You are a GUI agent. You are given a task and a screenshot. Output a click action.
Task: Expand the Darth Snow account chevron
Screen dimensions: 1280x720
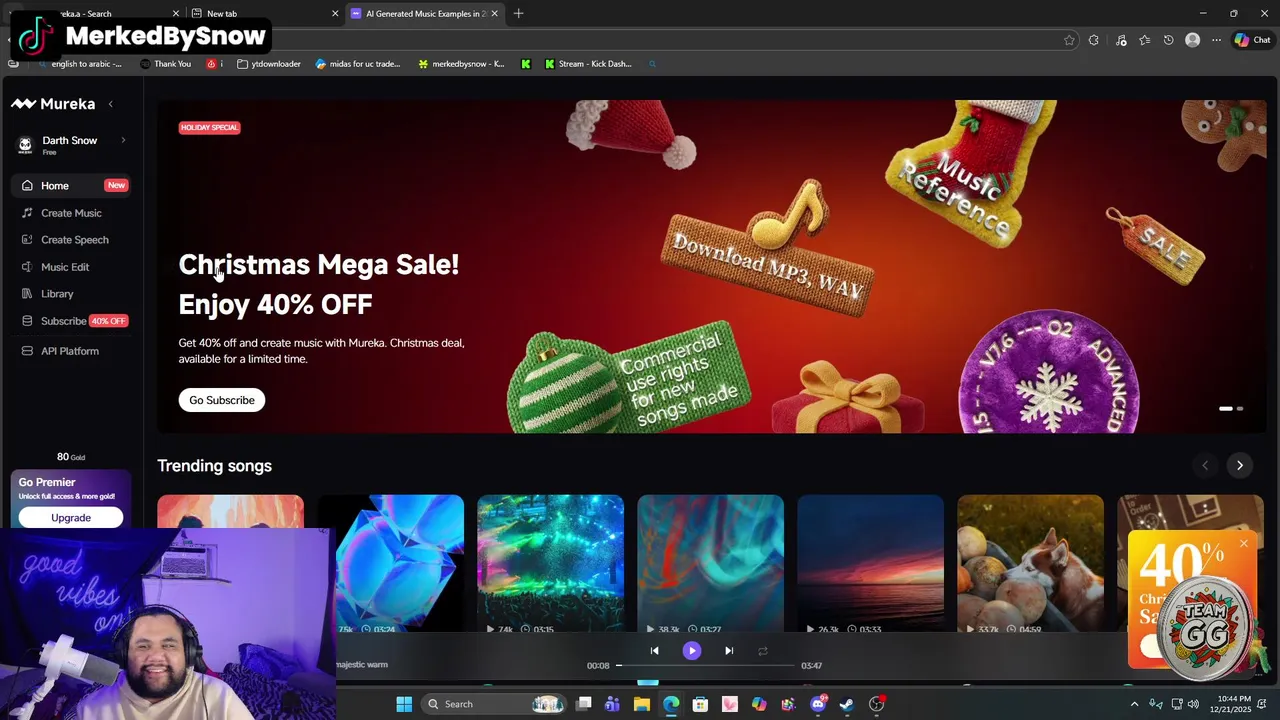pyautogui.click(x=123, y=140)
